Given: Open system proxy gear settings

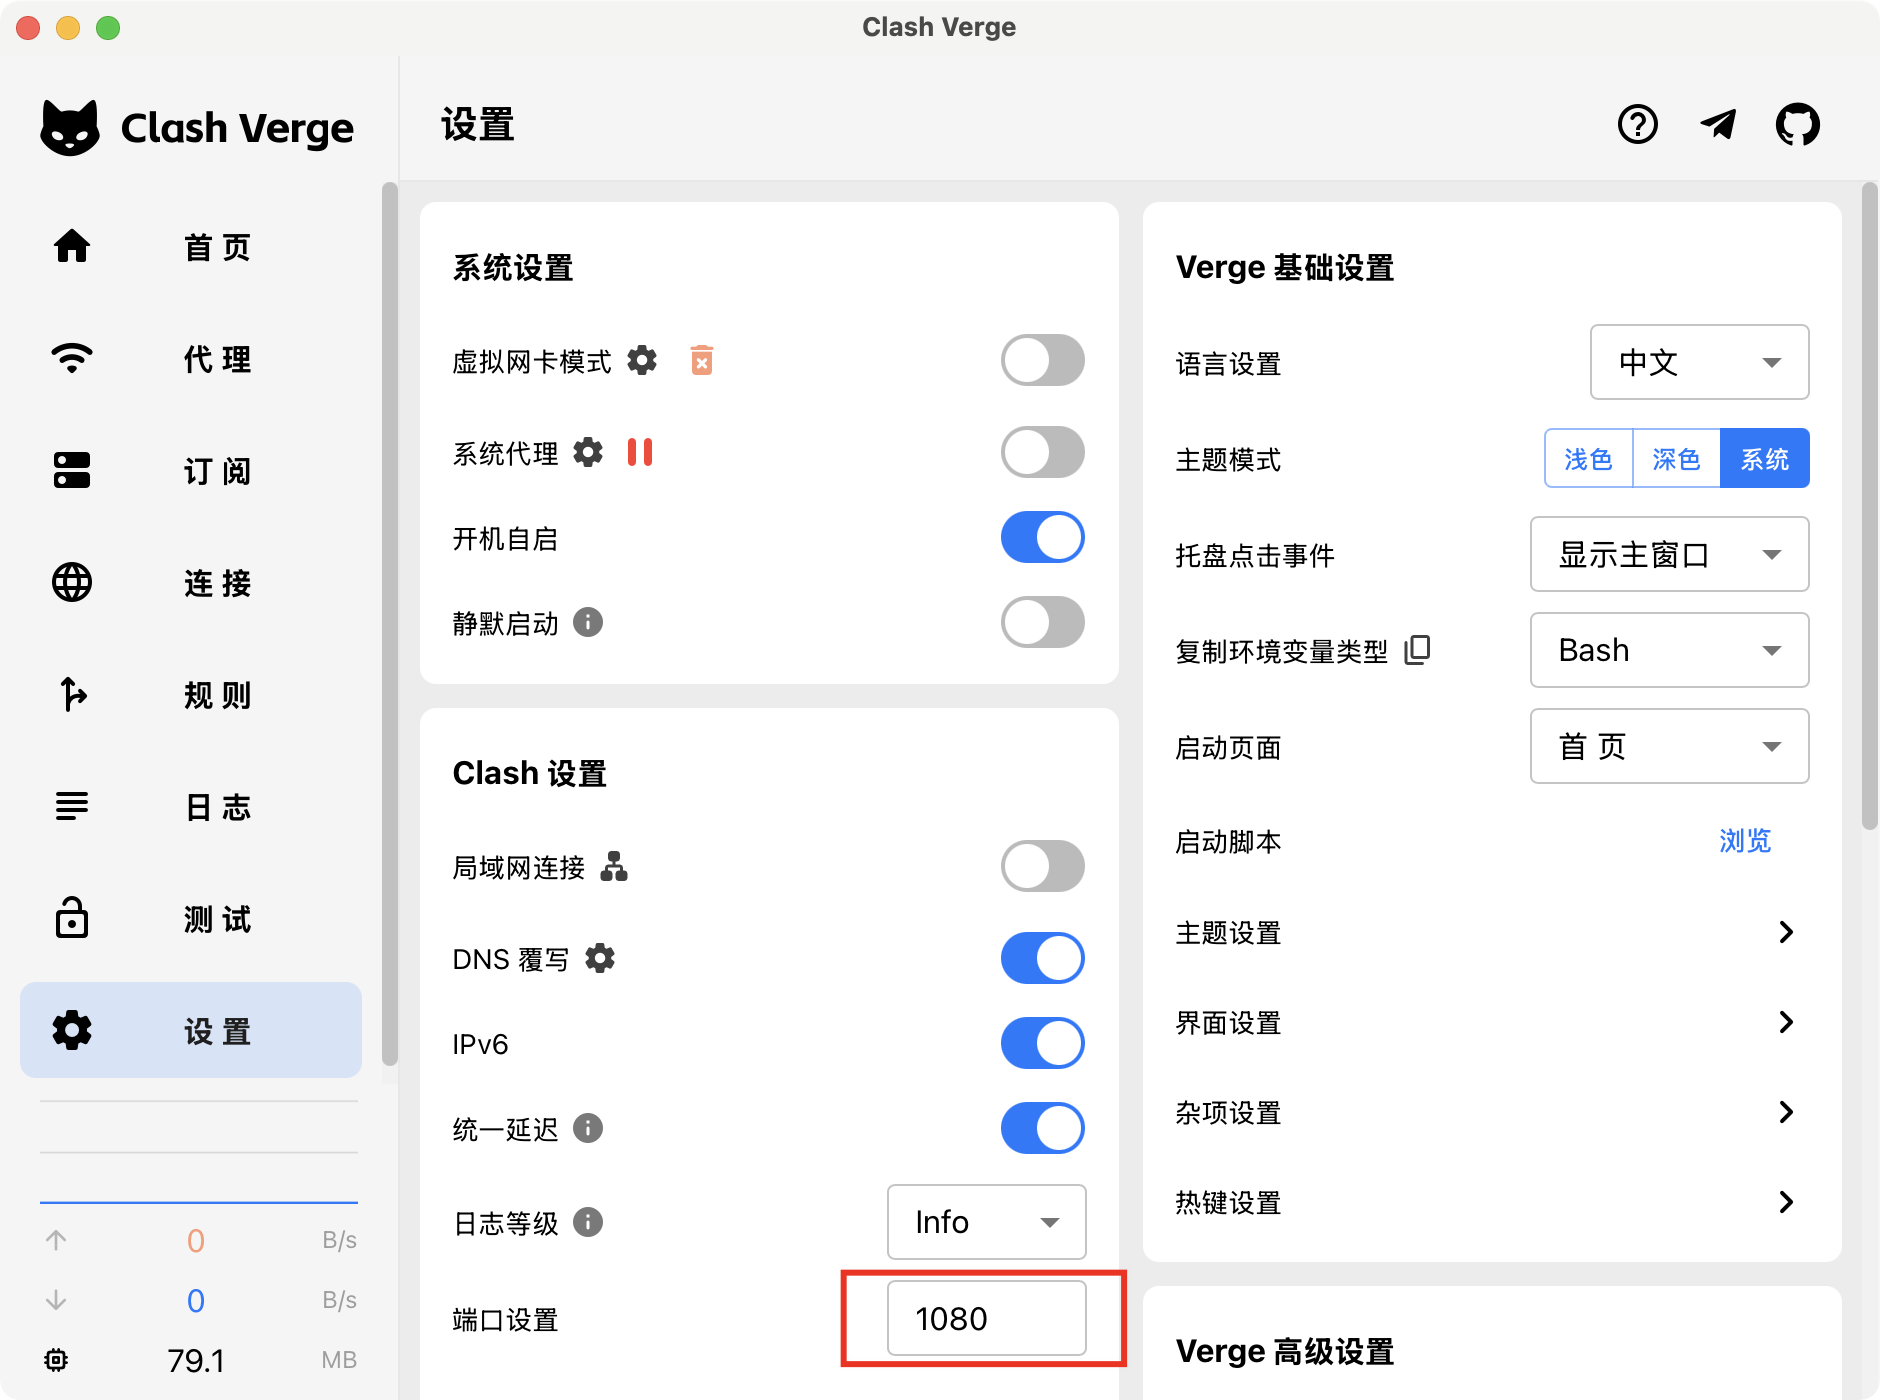Looking at the screenshot, I should coord(588,453).
